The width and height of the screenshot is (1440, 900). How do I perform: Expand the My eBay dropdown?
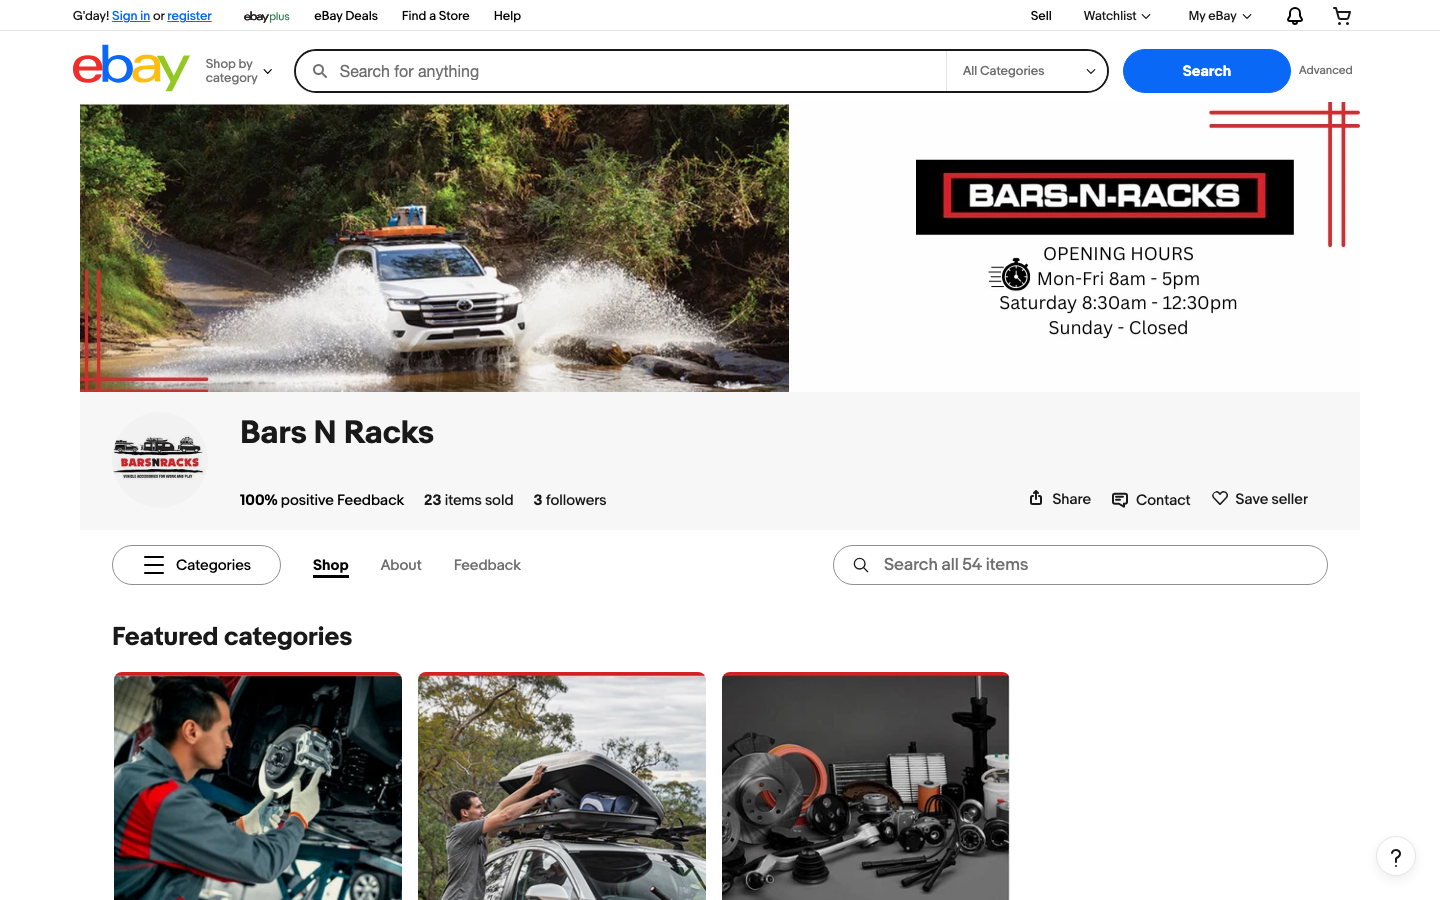point(1220,16)
